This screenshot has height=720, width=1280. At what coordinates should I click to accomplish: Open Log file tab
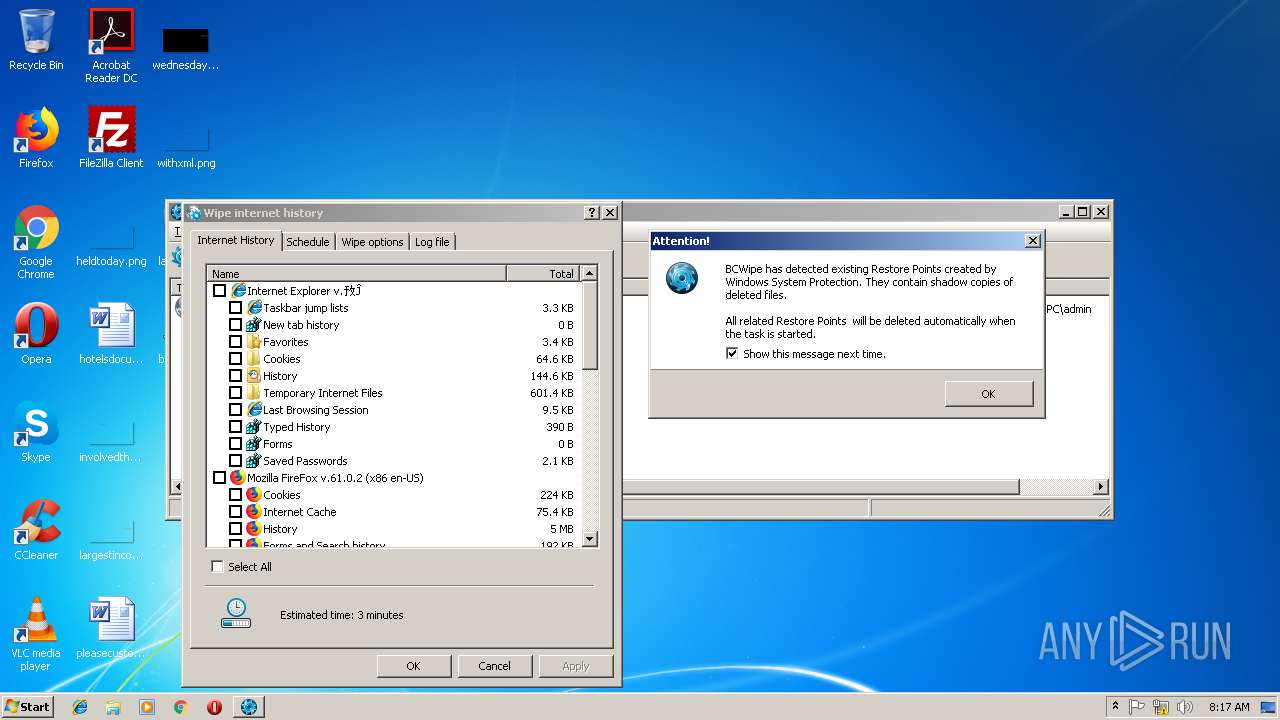pos(432,242)
